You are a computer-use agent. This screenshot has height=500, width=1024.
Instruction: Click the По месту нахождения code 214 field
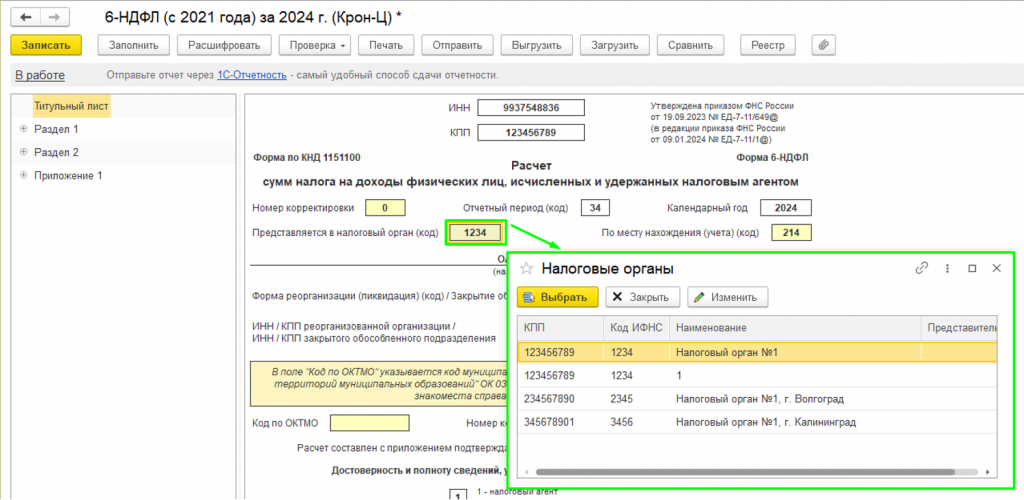[791, 233]
